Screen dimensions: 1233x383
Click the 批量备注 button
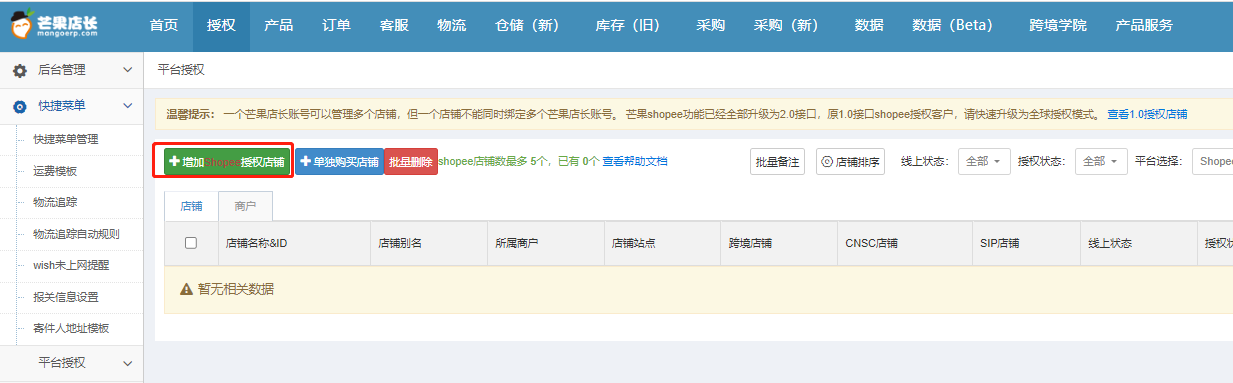pyautogui.click(x=778, y=161)
